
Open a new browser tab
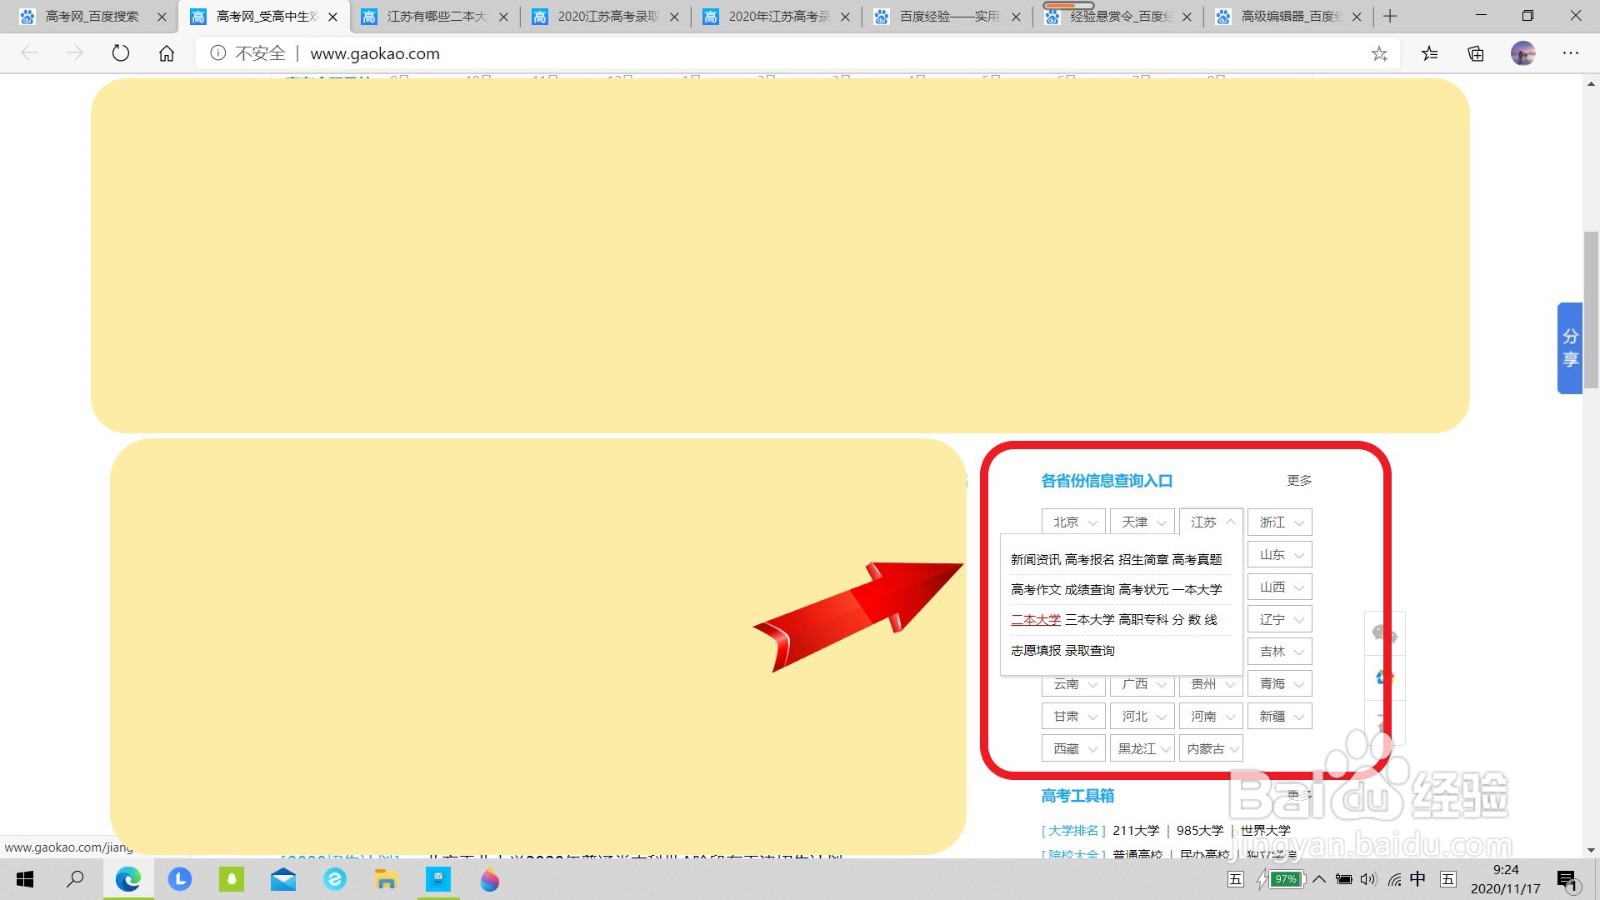click(x=1390, y=16)
